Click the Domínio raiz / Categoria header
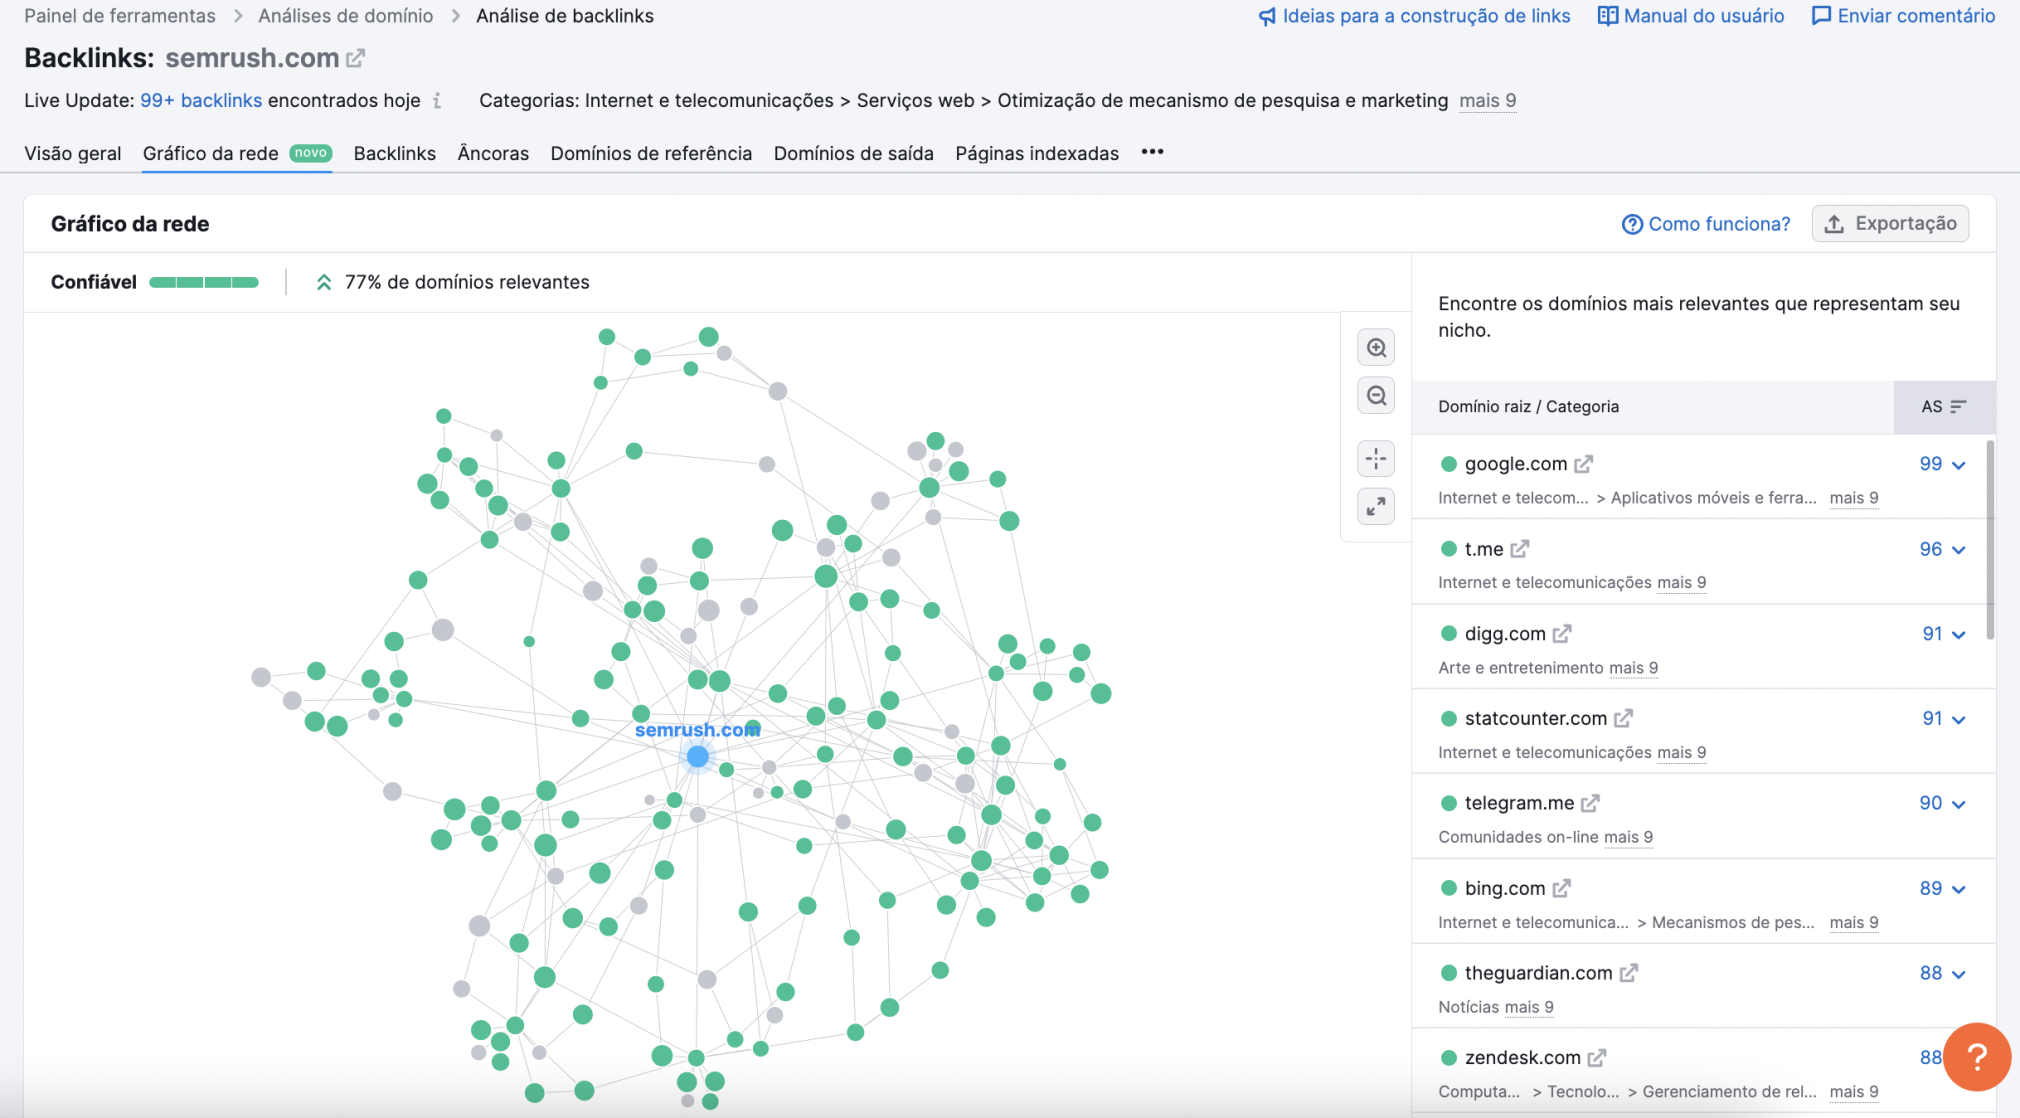The image size is (2020, 1118). [x=1528, y=407]
